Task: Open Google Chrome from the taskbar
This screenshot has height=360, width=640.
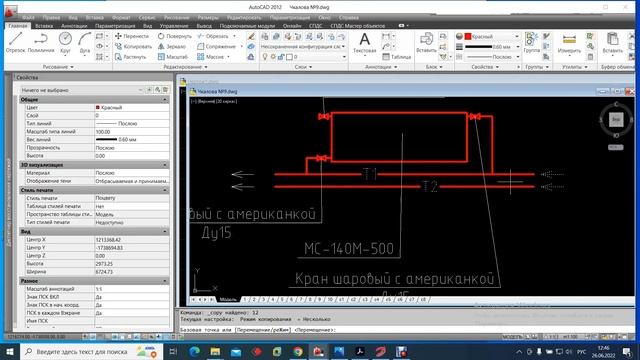Action: coord(298,351)
